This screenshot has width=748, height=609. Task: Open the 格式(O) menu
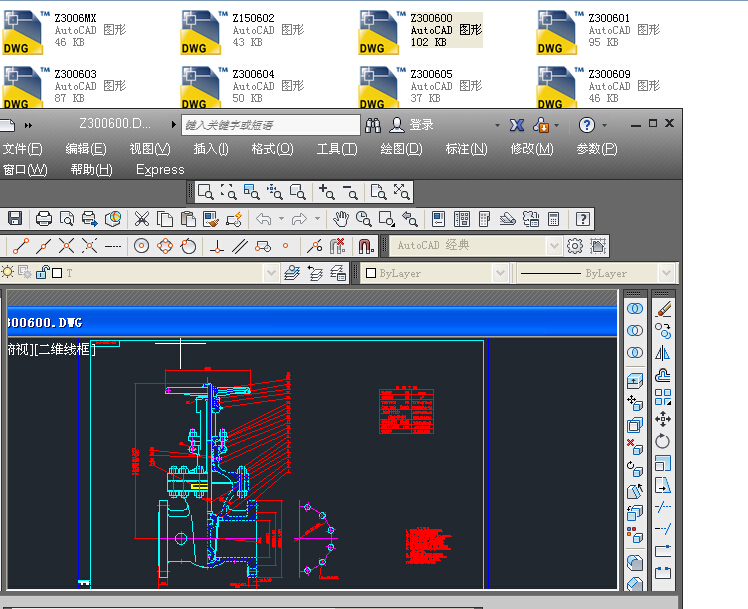tap(272, 149)
